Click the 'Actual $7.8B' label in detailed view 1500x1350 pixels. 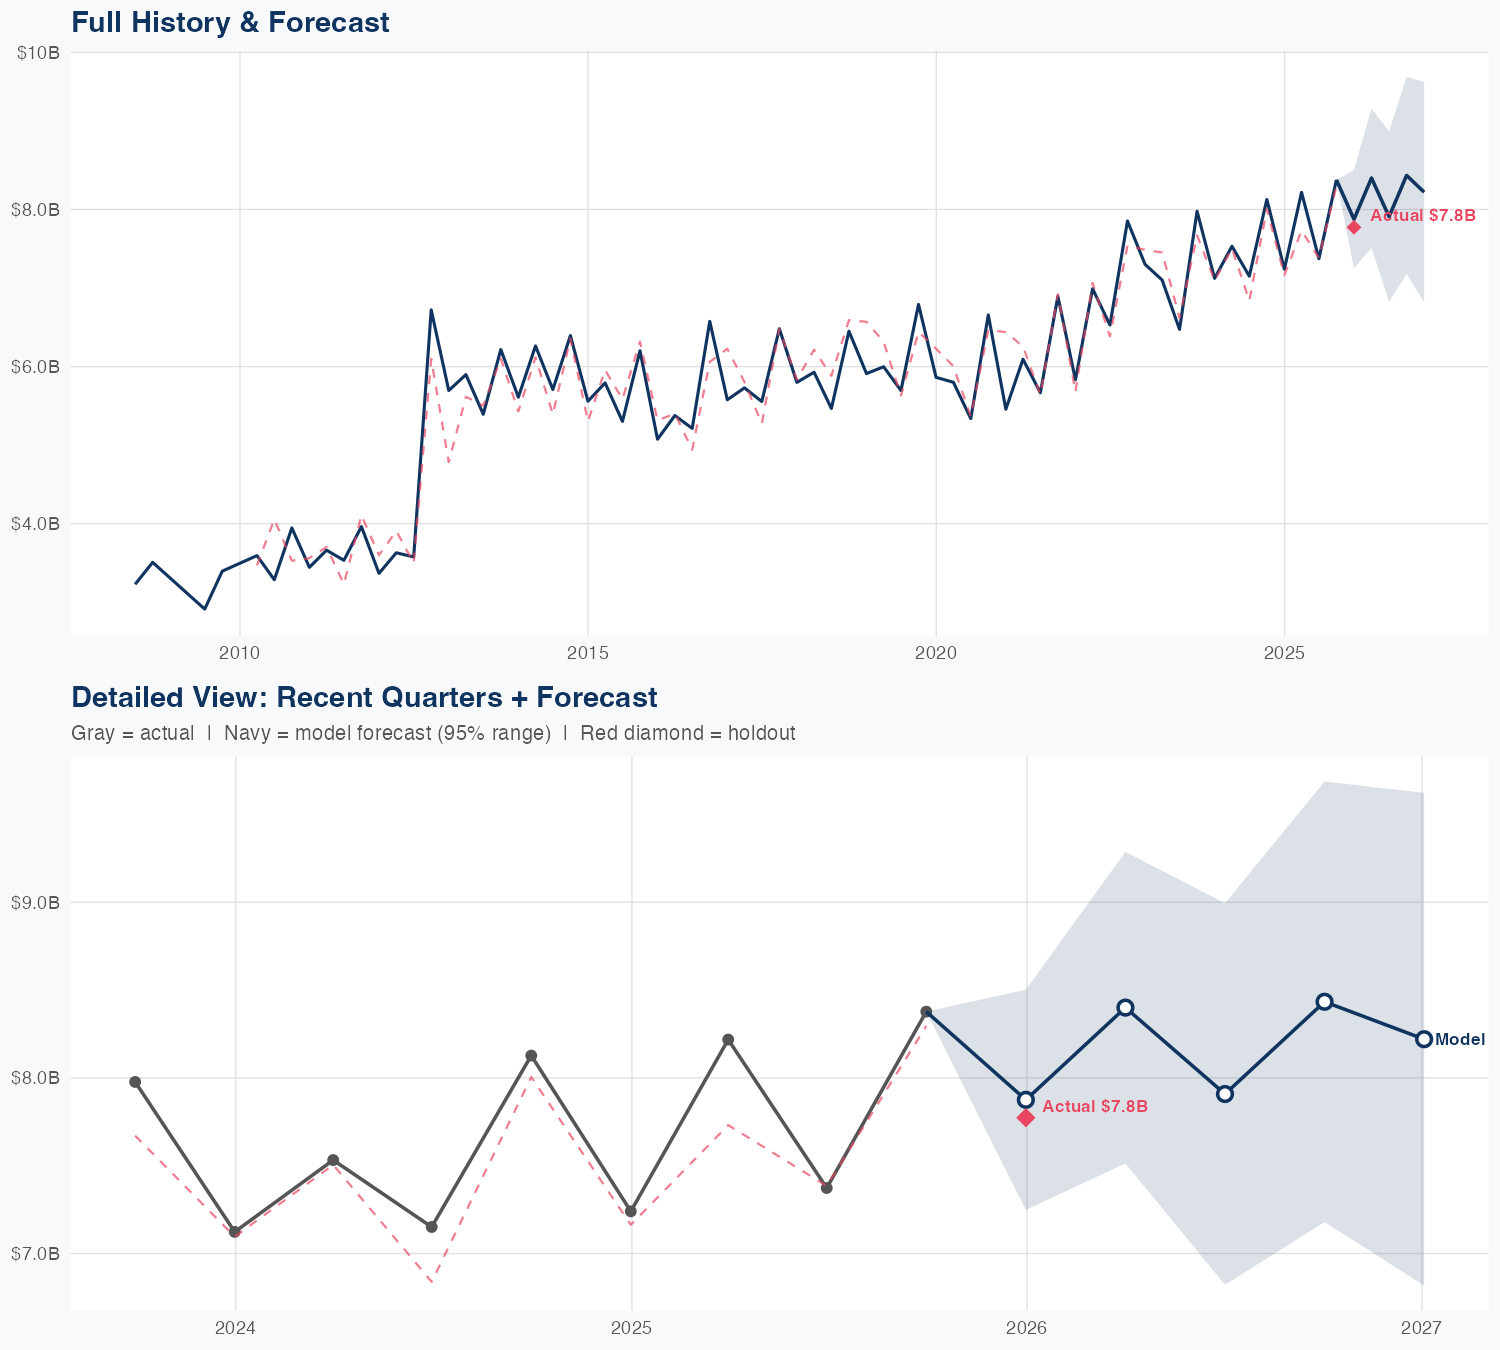point(1095,1107)
